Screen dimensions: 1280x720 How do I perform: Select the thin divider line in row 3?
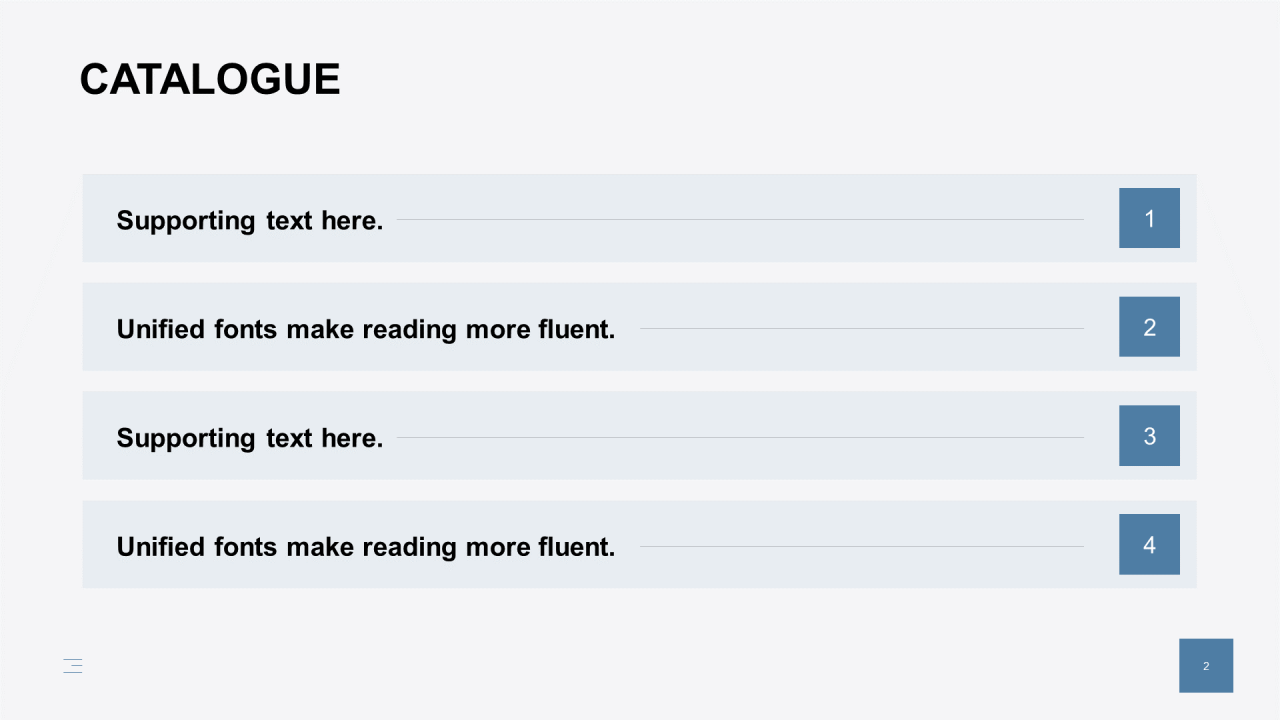[740, 437]
